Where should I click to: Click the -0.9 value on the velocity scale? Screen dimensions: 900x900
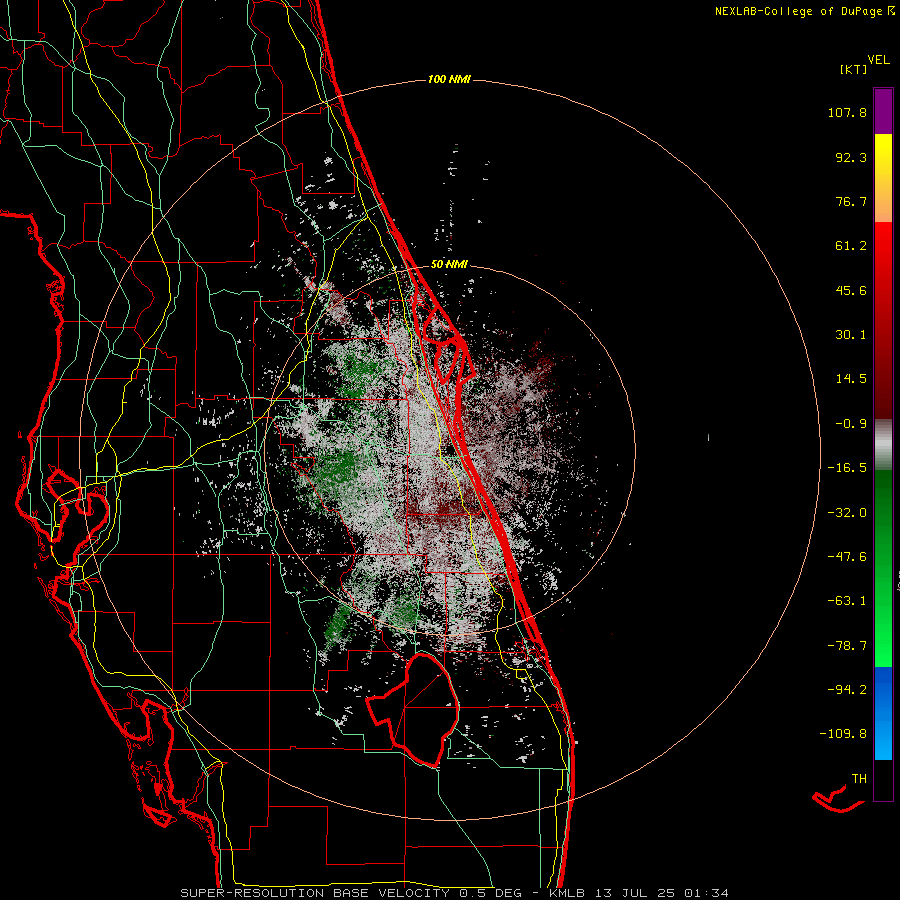click(851, 424)
